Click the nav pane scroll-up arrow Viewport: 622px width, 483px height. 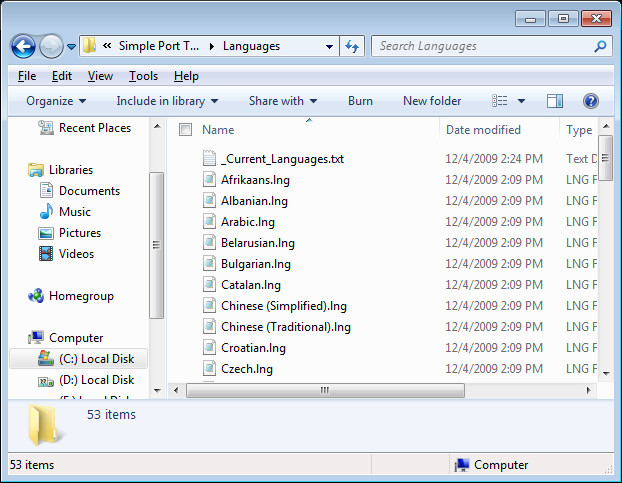point(157,126)
